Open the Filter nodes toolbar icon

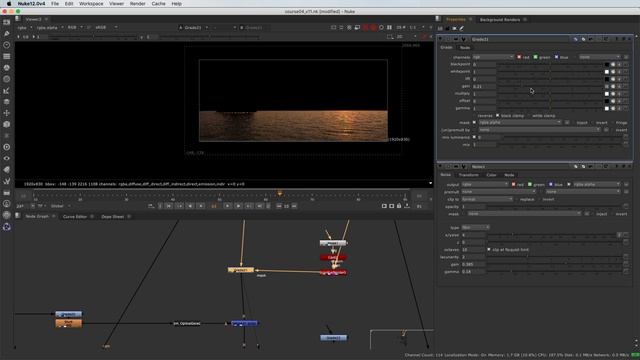(7, 79)
